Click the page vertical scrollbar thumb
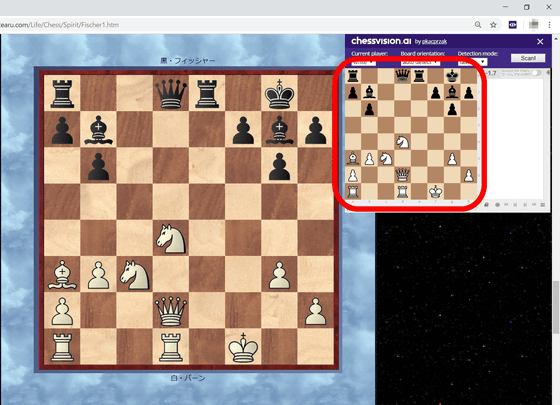This screenshot has width=560, height=405. (556, 308)
